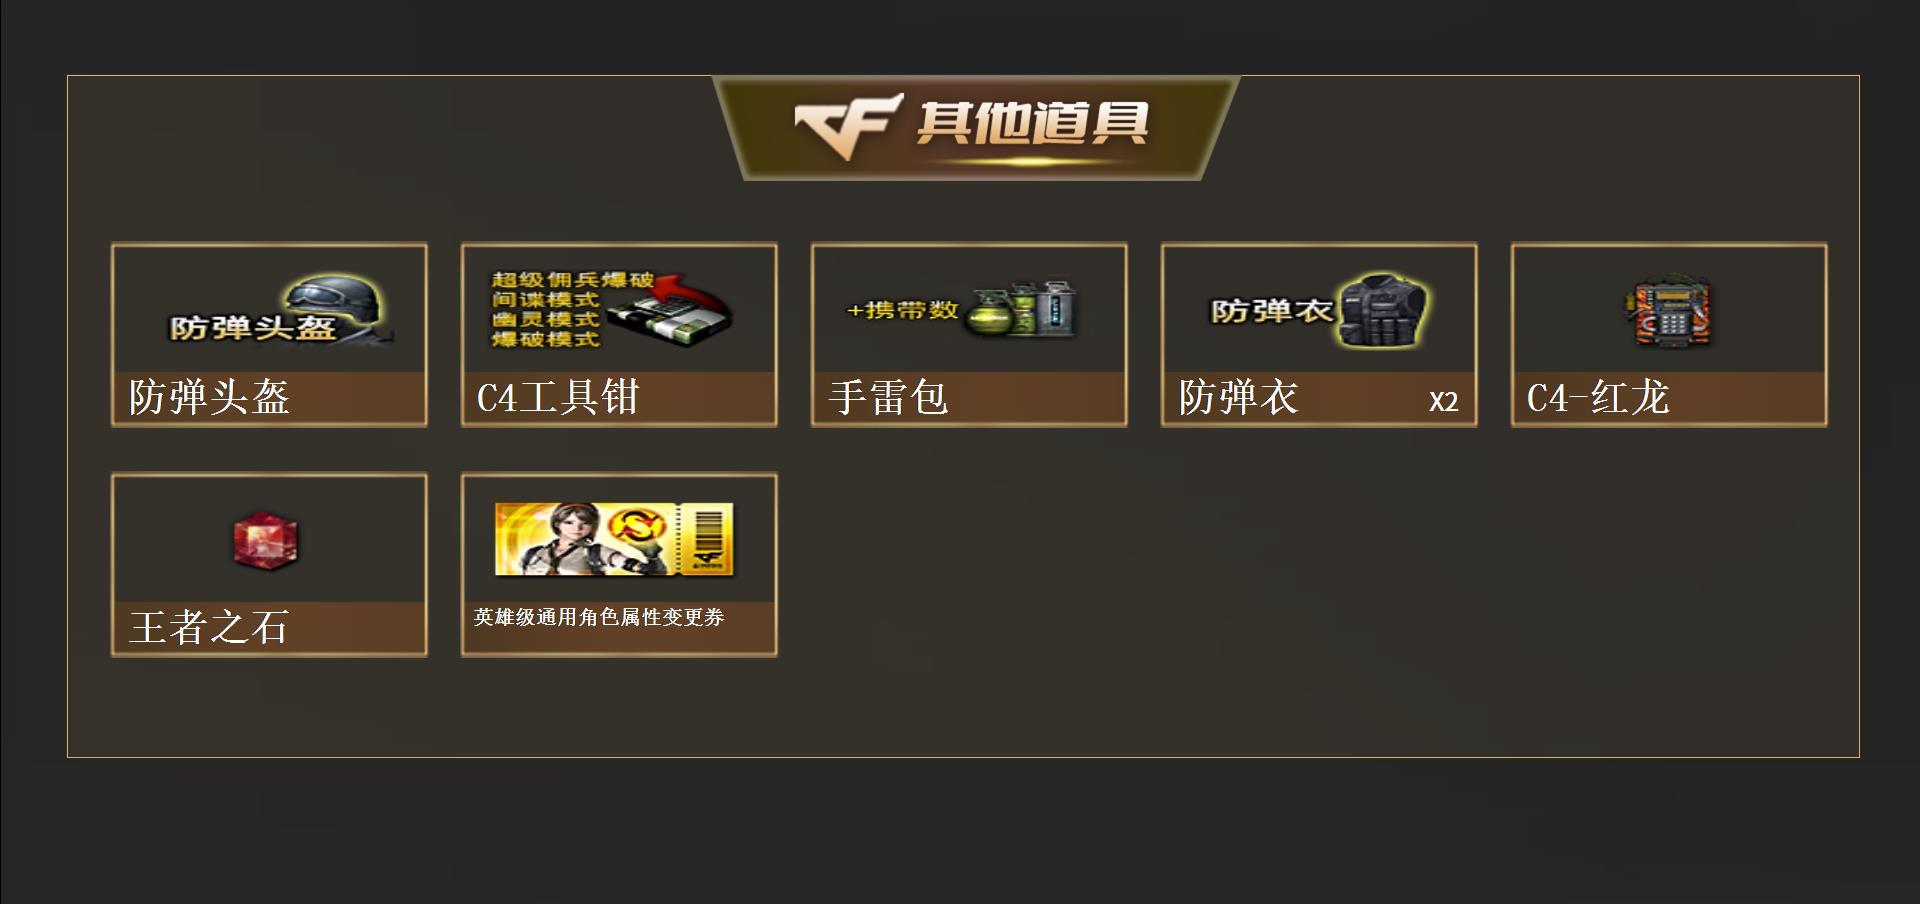Click 英雄级通用角色属性变更券 text
This screenshot has width=1920, height=904.
[599, 617]
